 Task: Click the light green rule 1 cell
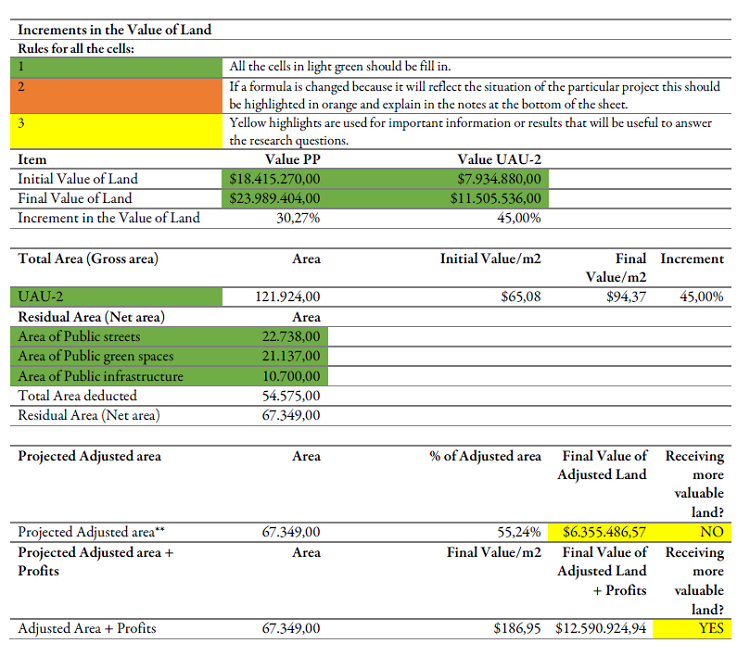pos(120,67)
